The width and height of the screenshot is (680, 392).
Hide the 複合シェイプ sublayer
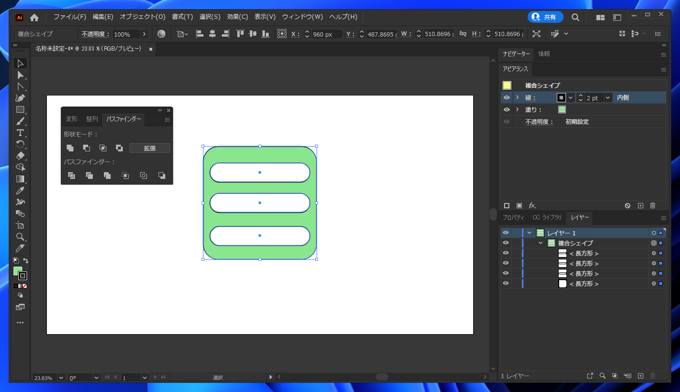point(506,243)
